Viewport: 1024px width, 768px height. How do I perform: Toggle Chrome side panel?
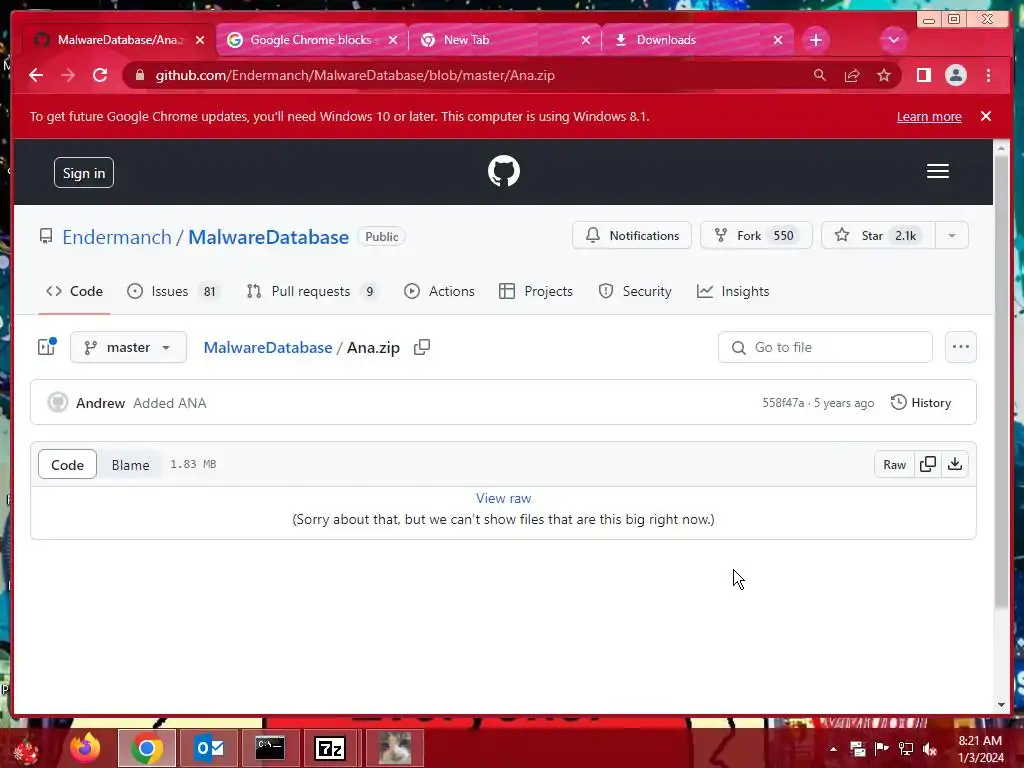923,76
